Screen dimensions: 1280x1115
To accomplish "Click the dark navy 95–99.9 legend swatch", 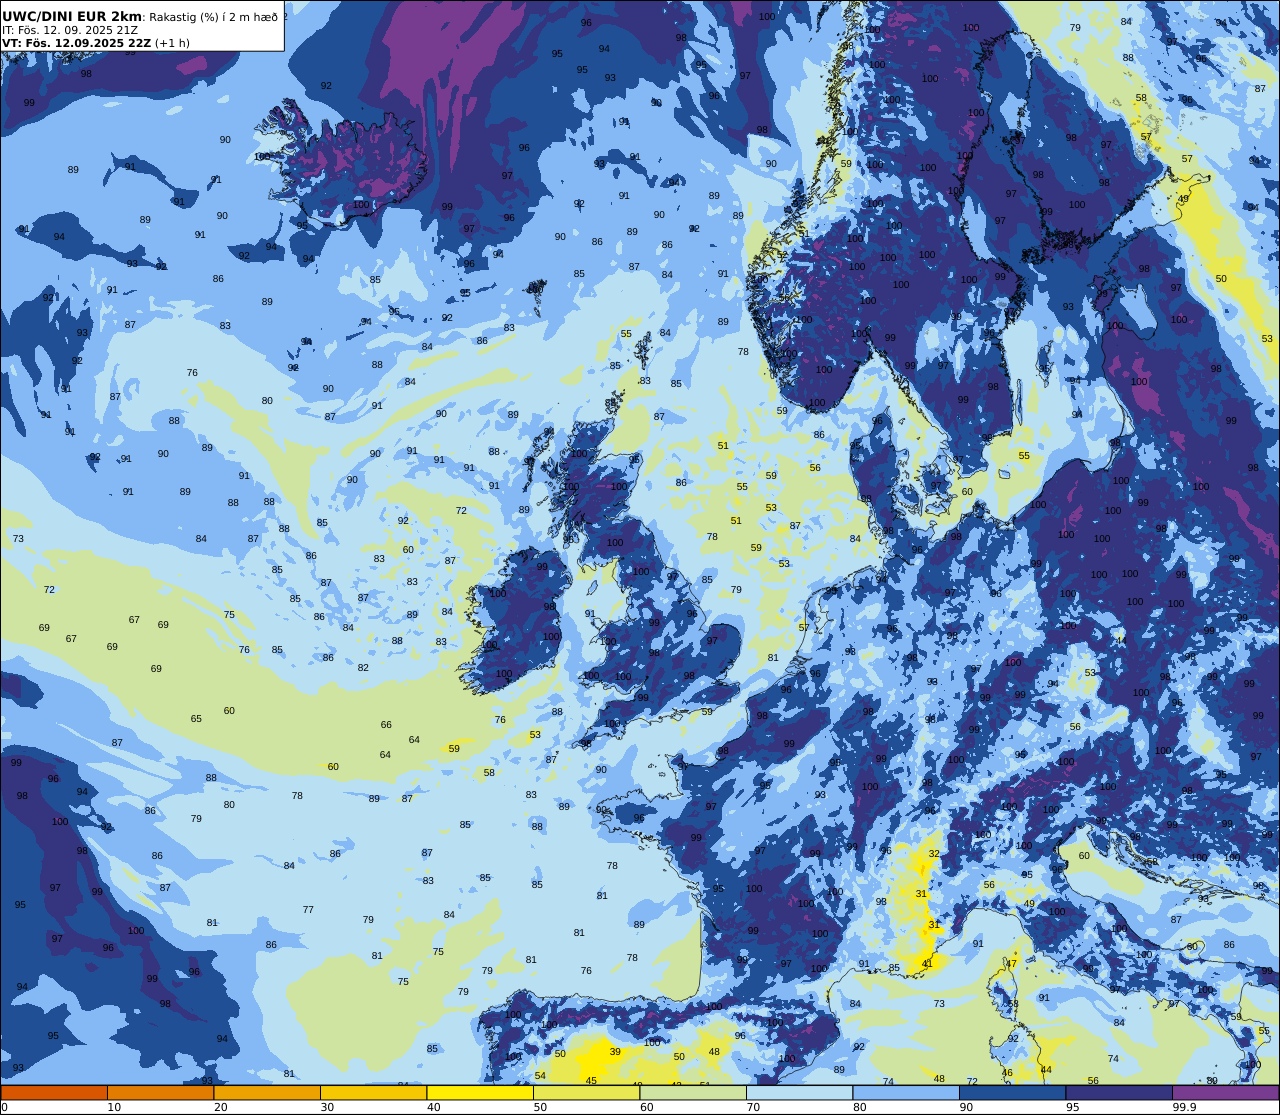I will click(1119, 1092).
